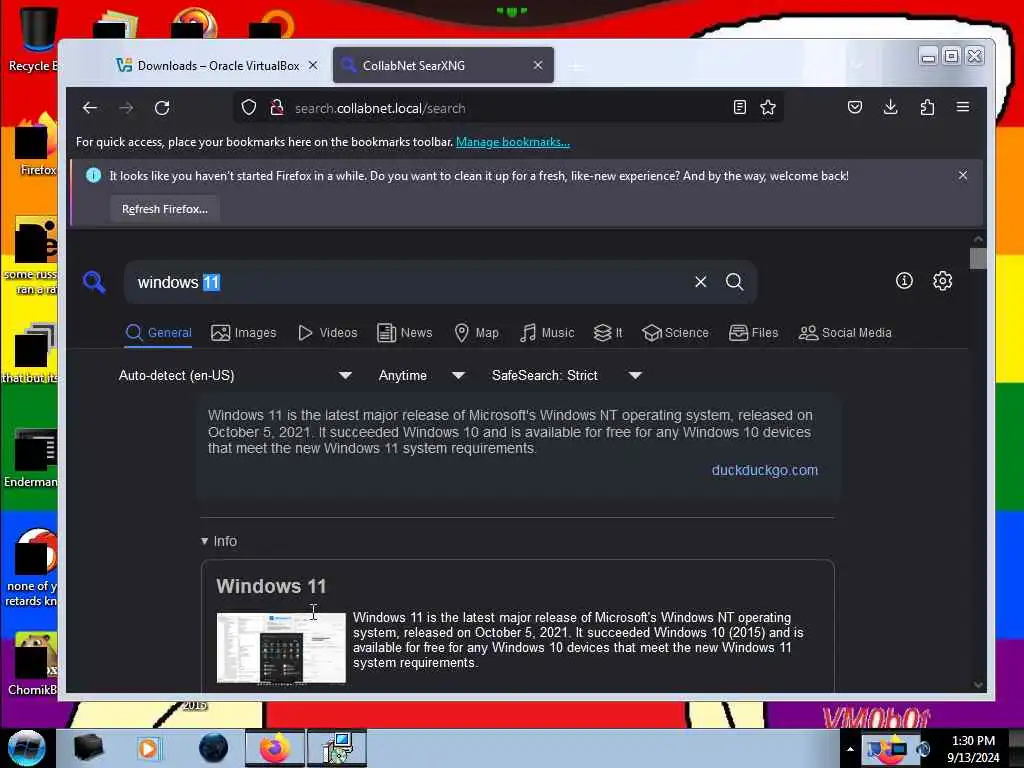Clear the search query with X

(x=701, y=281)
